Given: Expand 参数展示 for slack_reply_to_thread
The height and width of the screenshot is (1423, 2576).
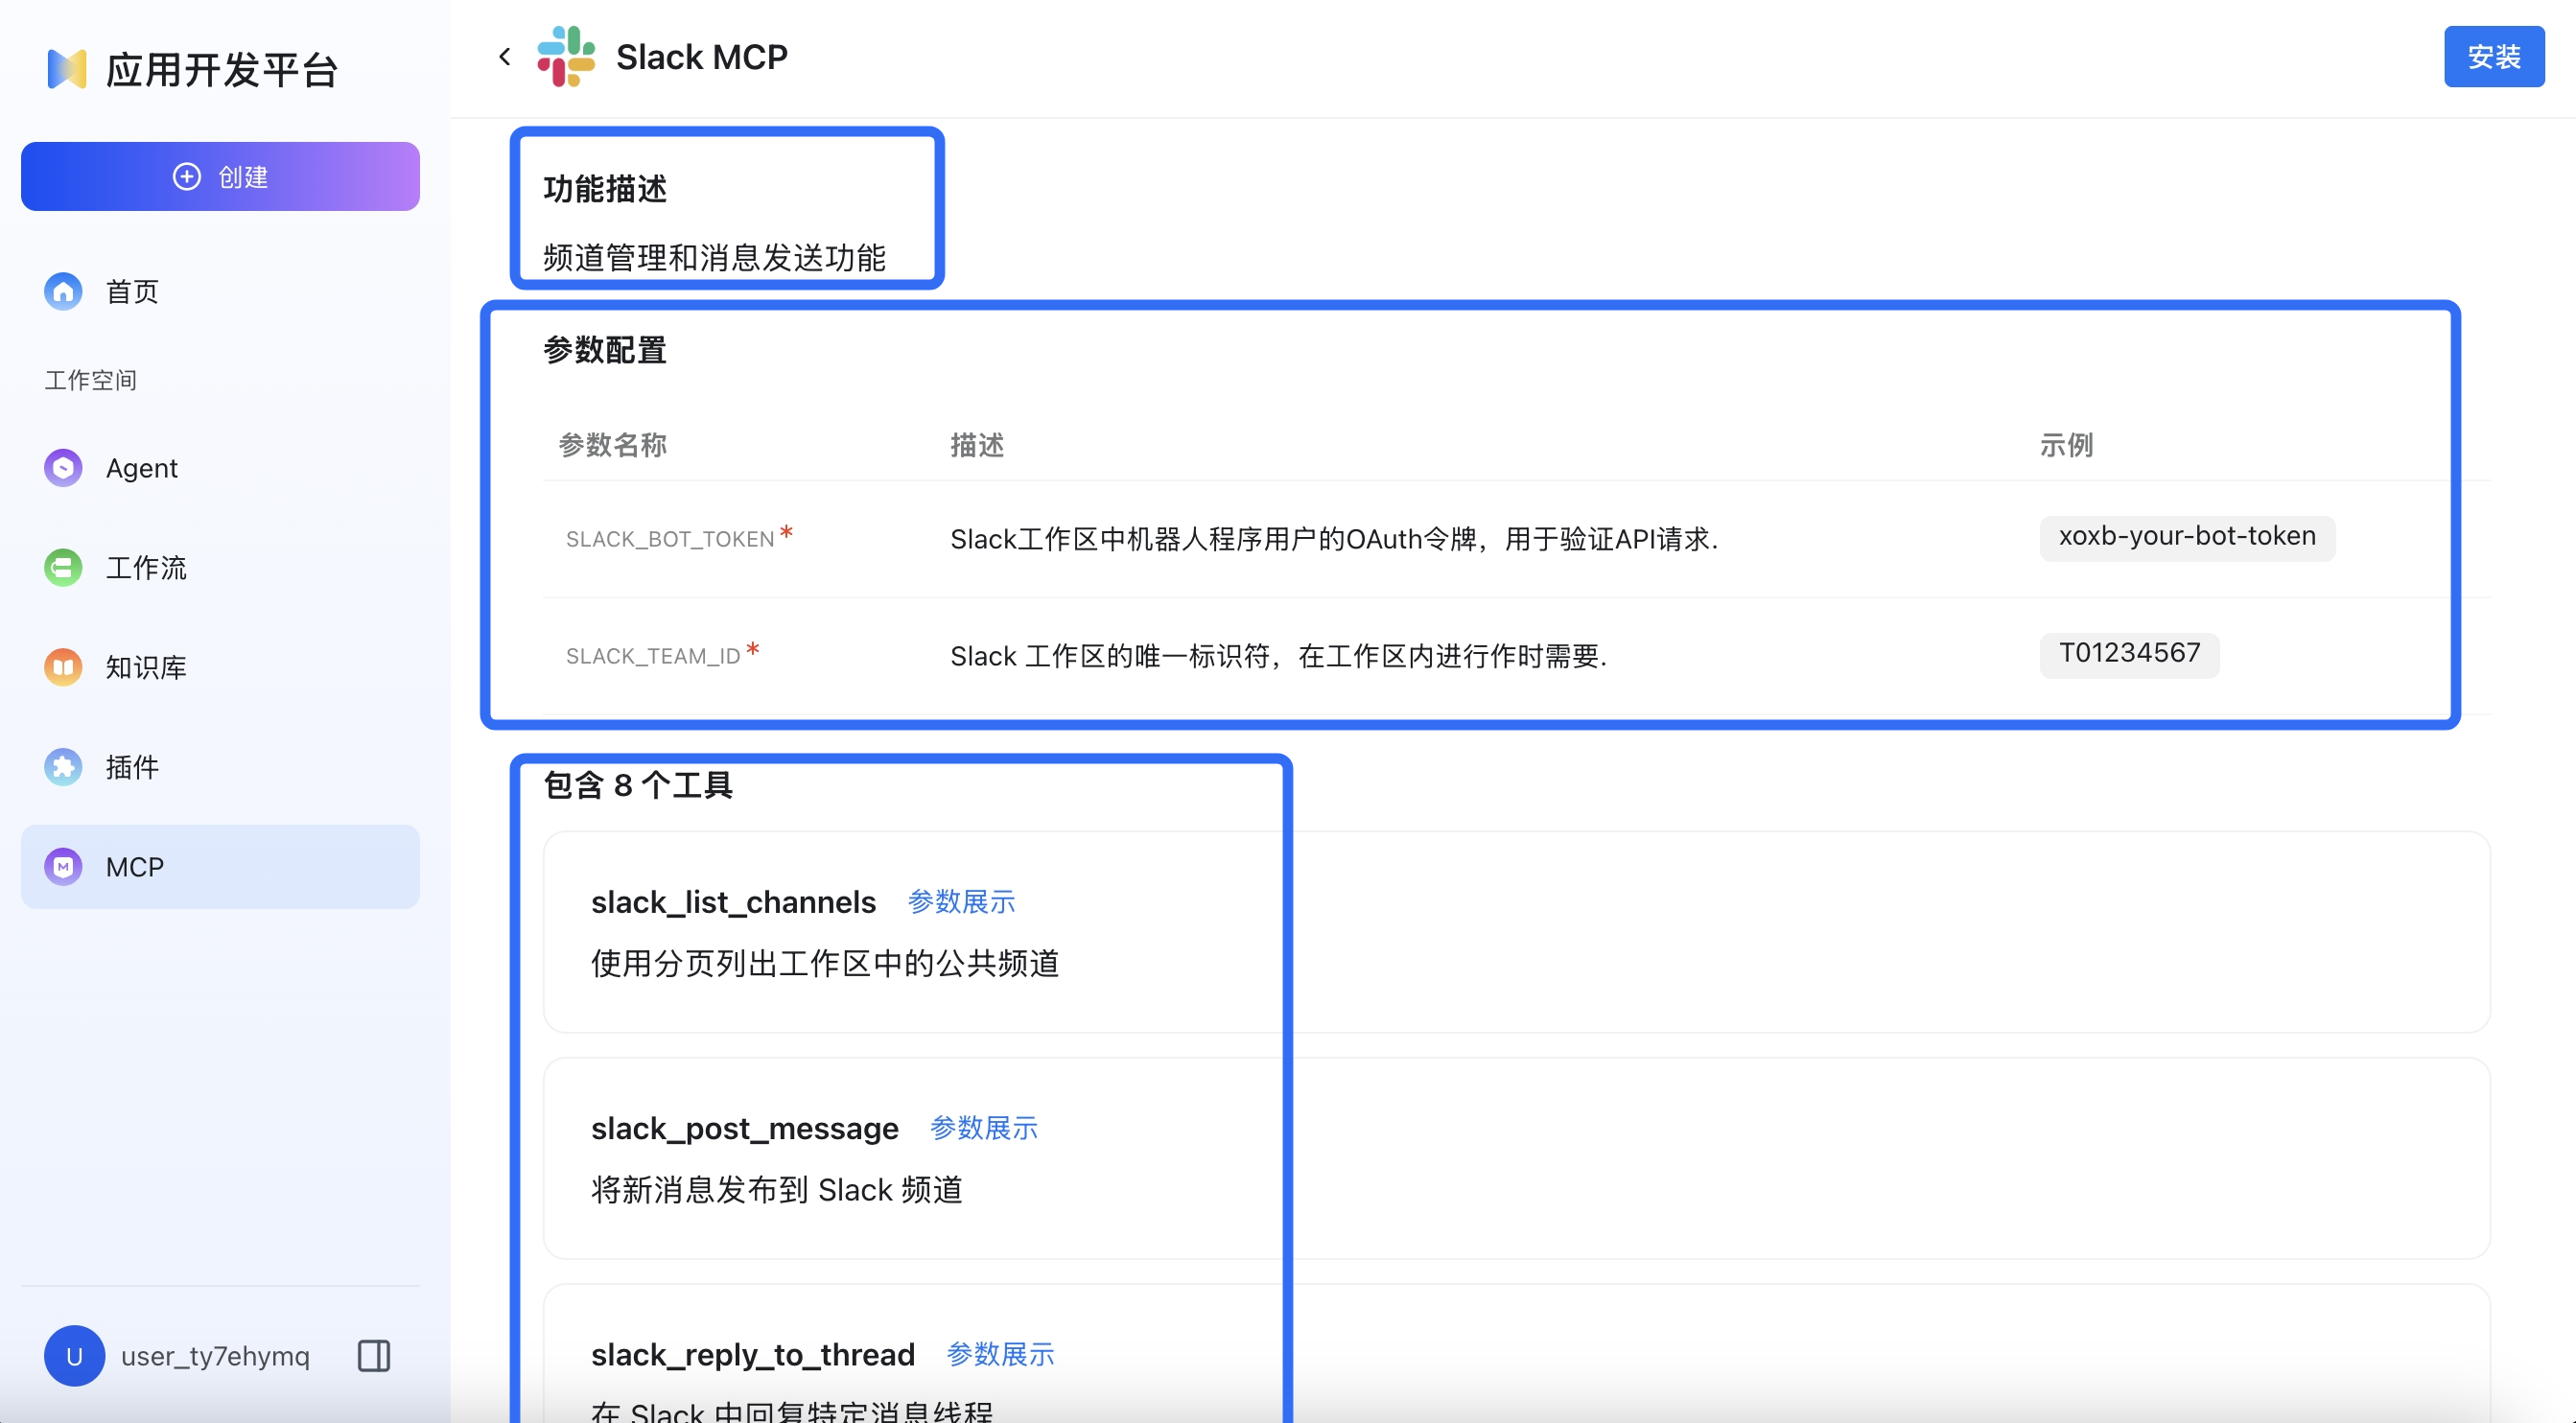Looking at the screenshot, I should (1000, 1354).
